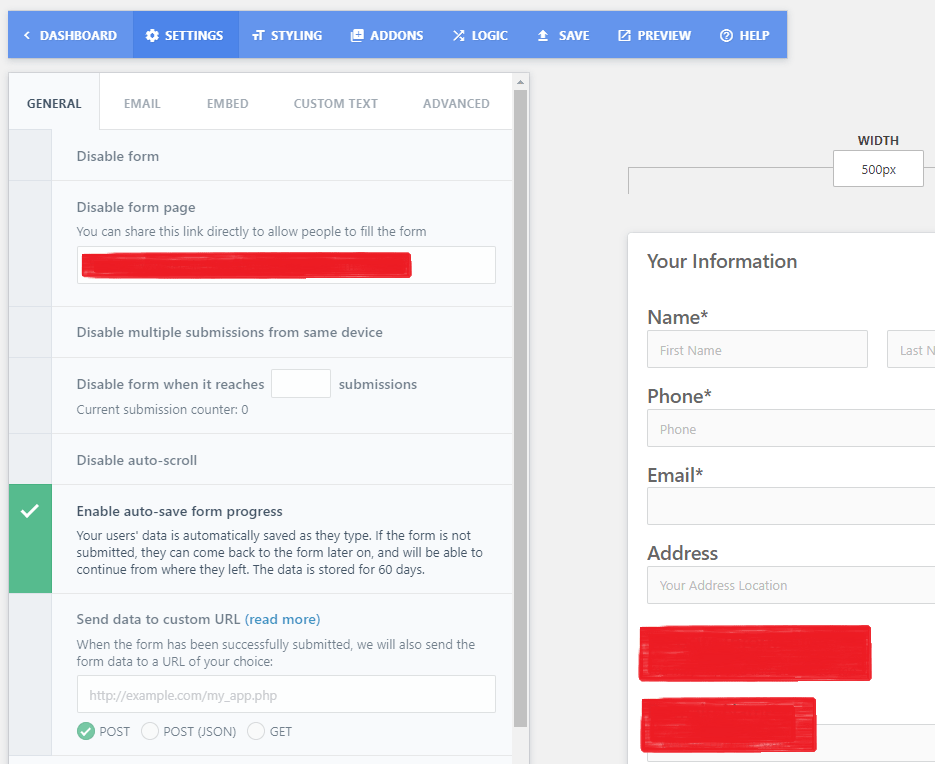Click the Last Name field

911,349
